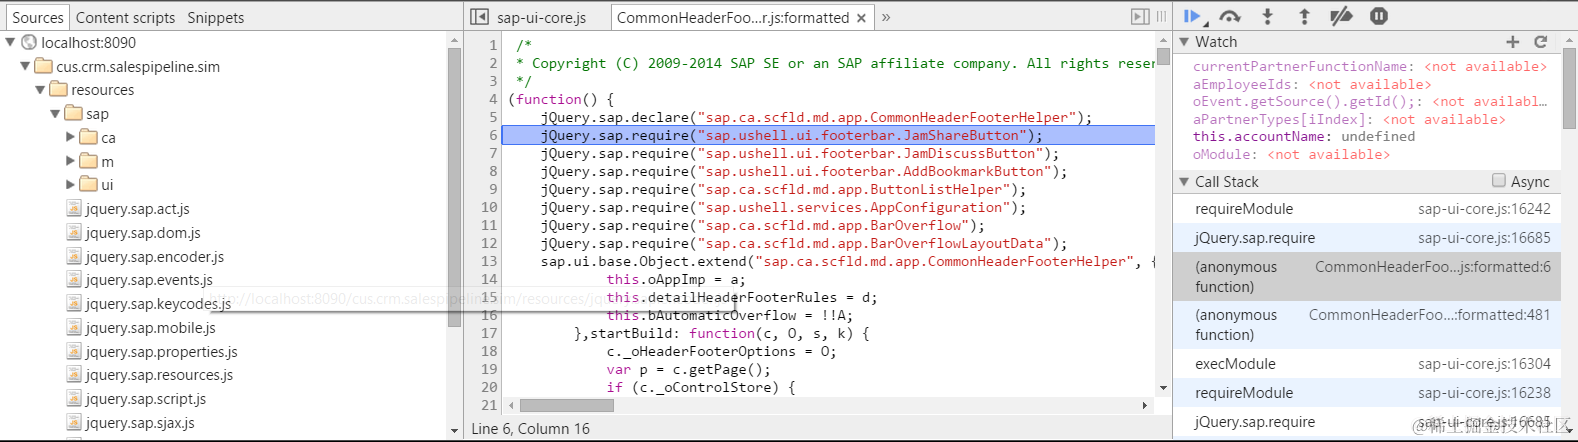Viewport: 1578px width, 442px height.
Task: Open jquery.sap.keycodes.js in the tree
Action: 158,304
